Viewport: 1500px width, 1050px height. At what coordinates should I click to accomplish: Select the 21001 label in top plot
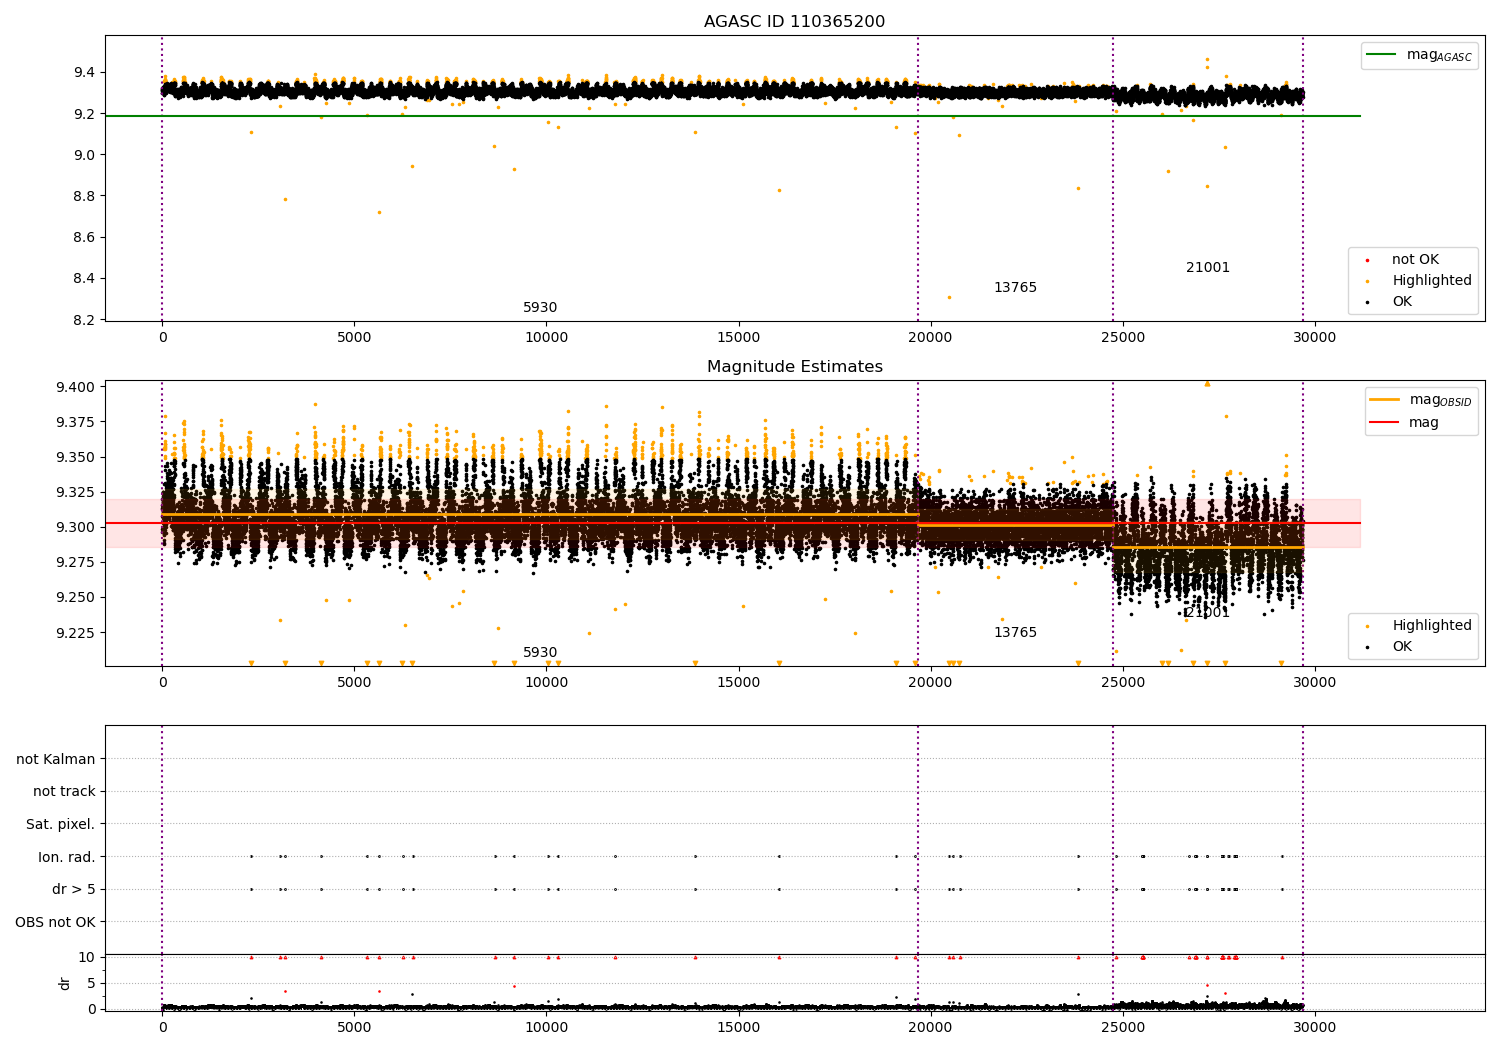pos(1208,268)
